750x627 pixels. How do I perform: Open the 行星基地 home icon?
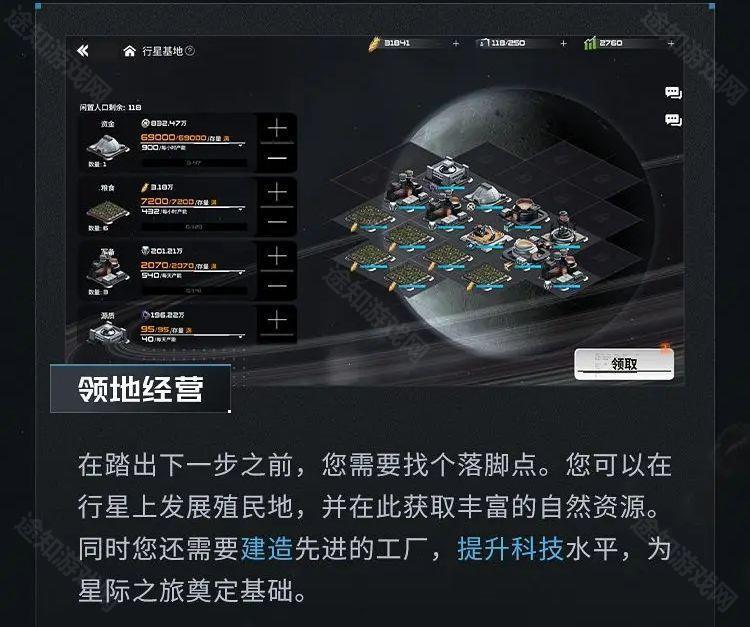129,51
